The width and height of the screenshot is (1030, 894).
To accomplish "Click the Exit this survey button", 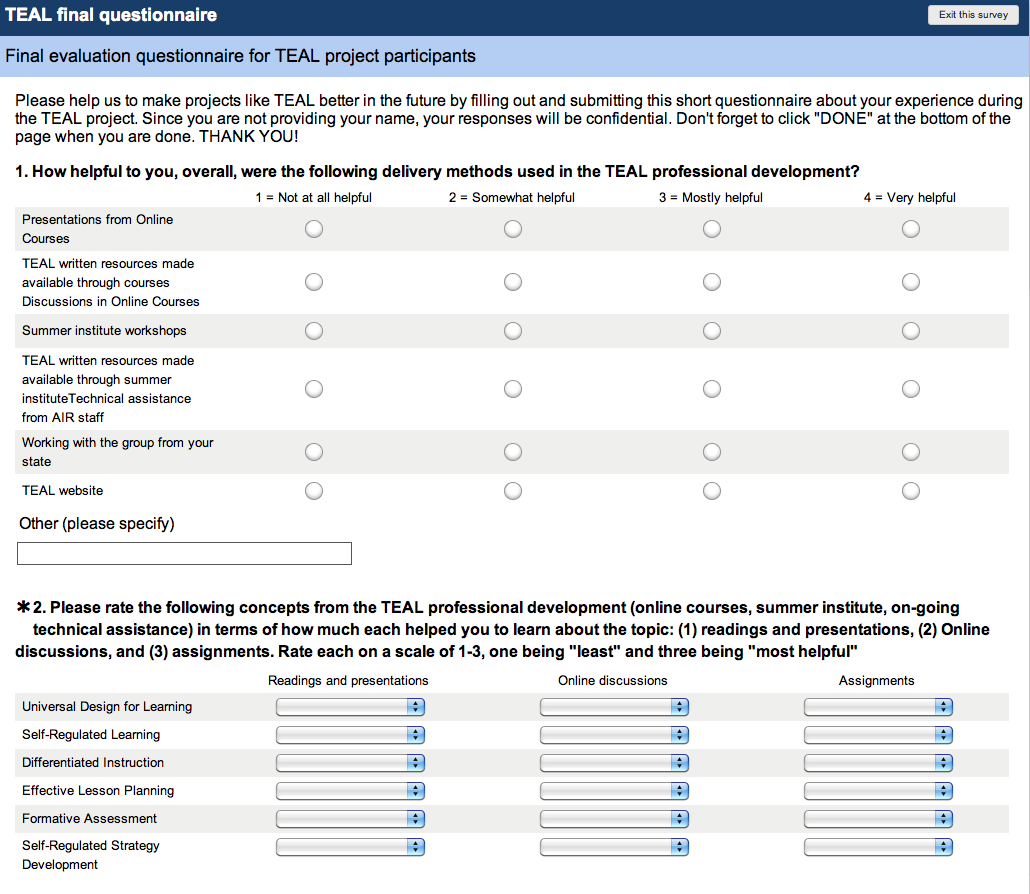I will (973, 15).
